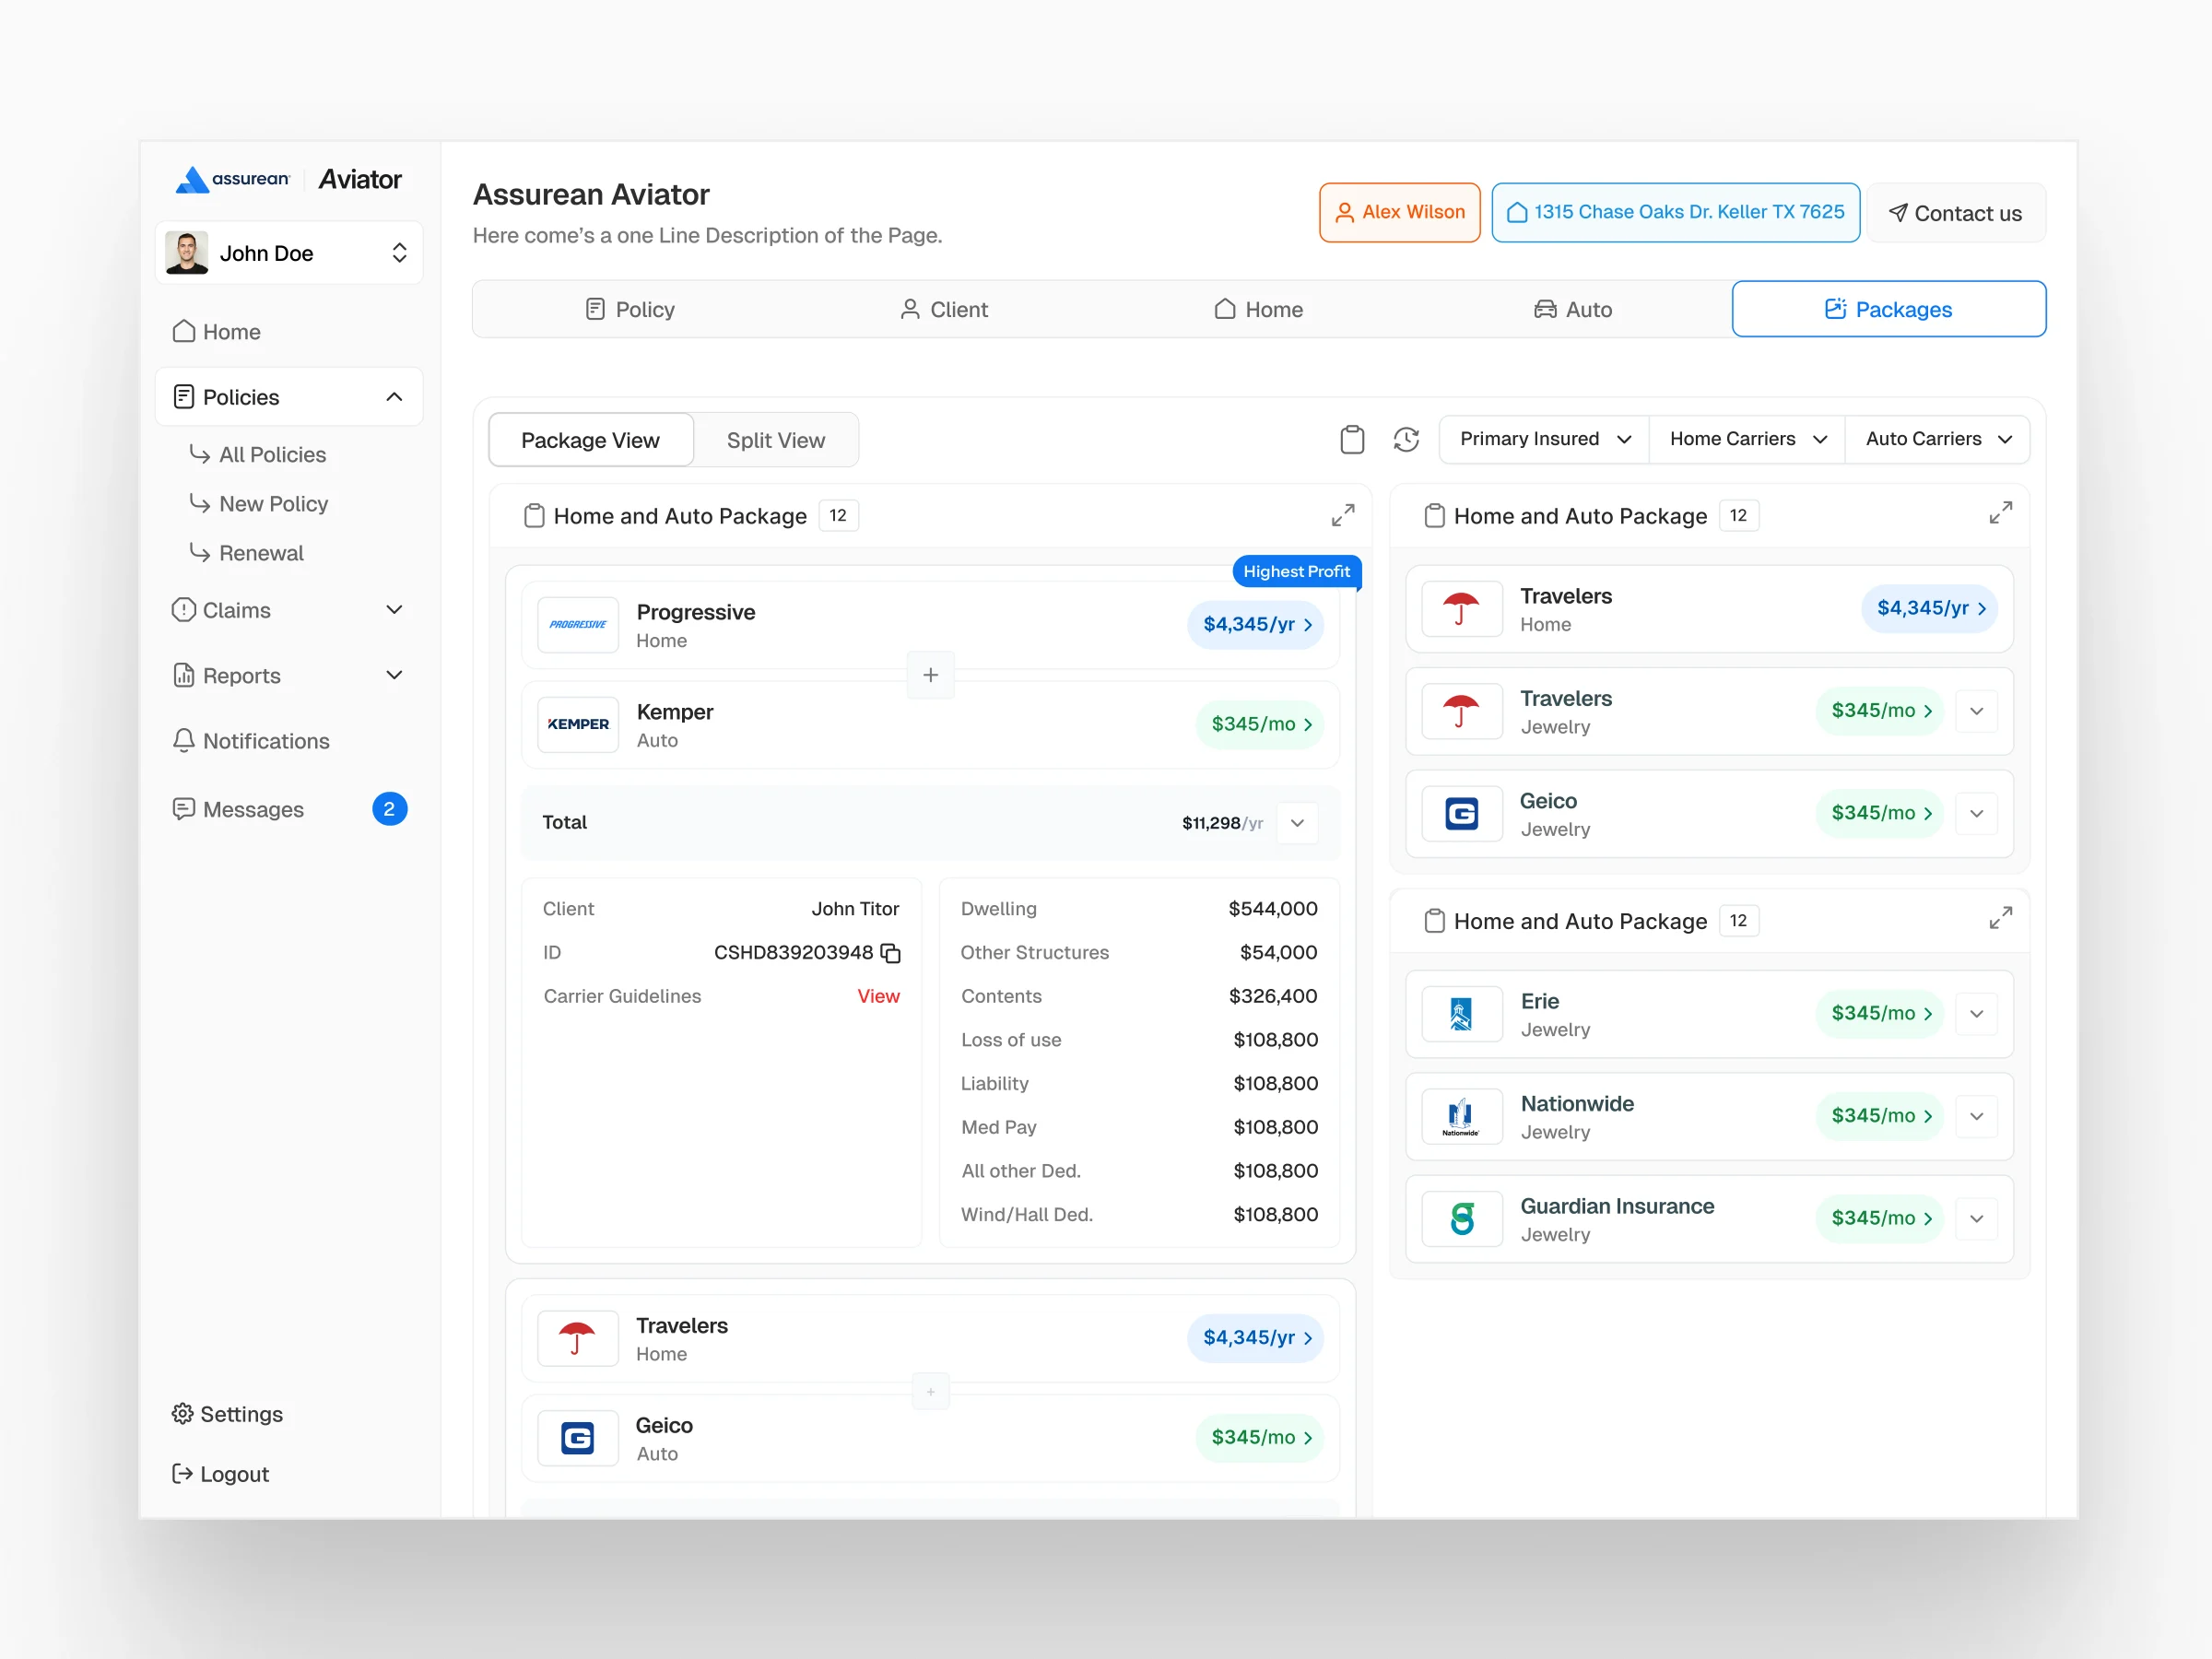The height and width of the screenshot is (1659, 2212).
Task: Open the Auto Carriers dropdown
Action: click(1938, 439)
